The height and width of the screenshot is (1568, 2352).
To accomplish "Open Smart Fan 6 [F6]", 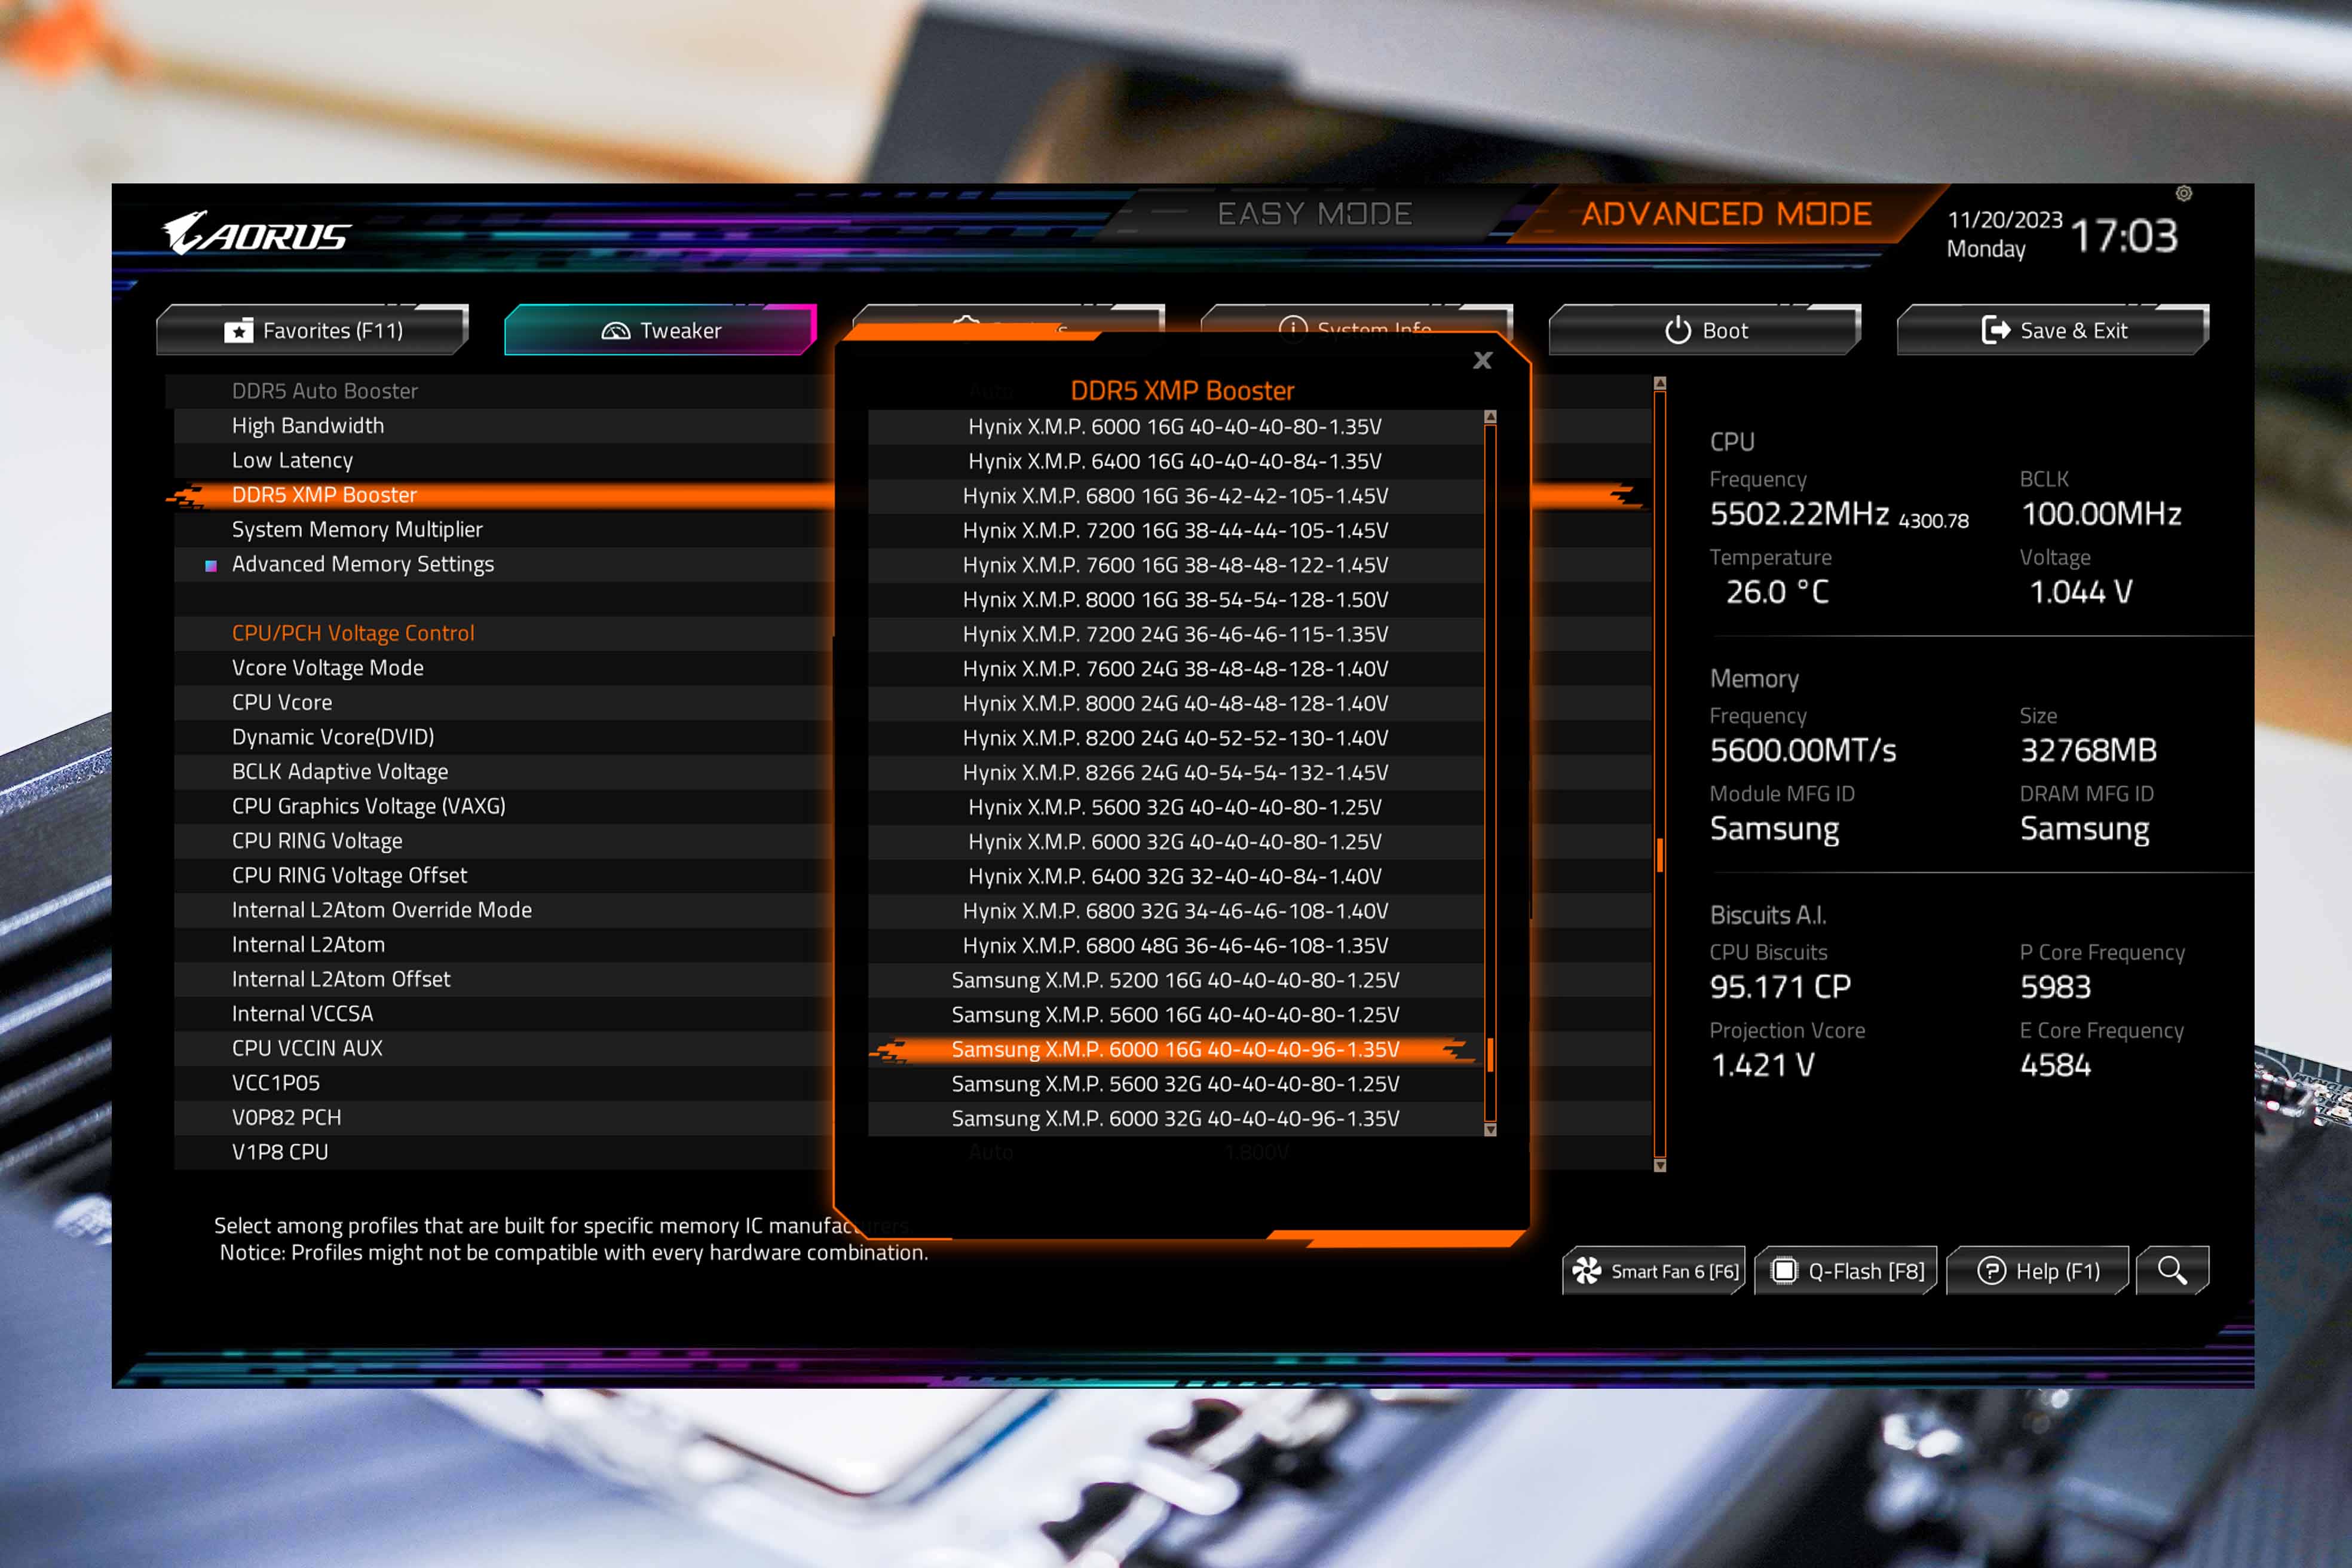I will [1654, 1270].
